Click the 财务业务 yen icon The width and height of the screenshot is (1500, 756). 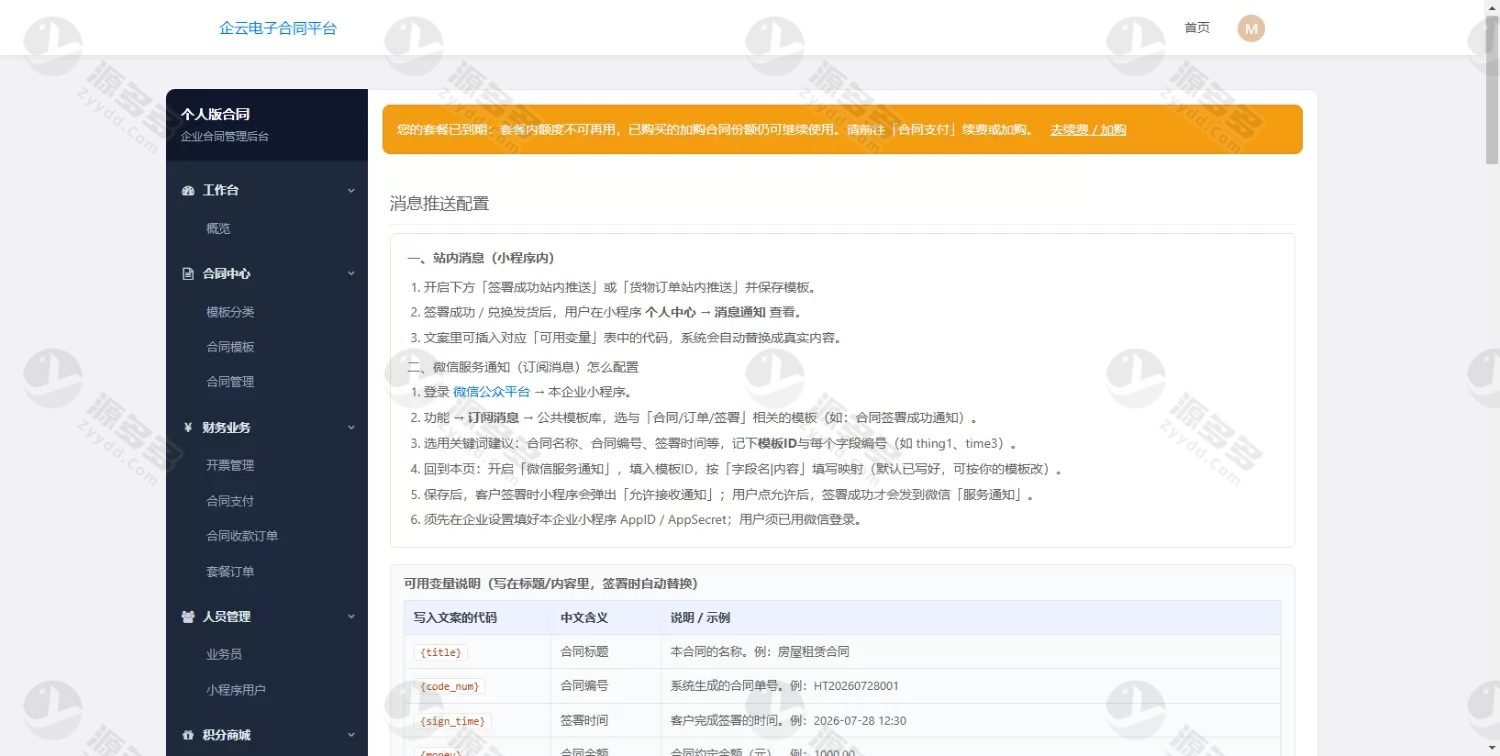coord(188,427)
